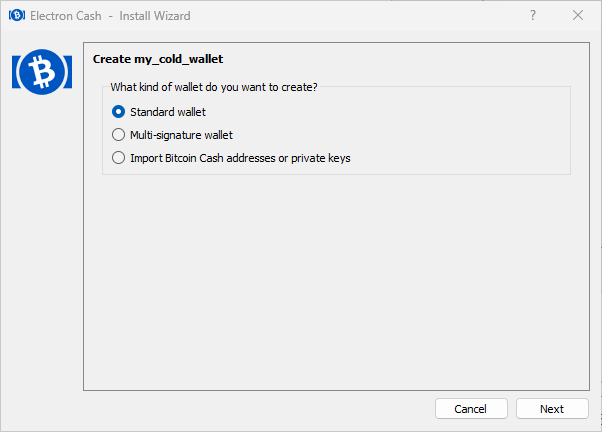This screenshot has height=432, width=602.
Task: Choose the Multi-signature wallet radio button
Action: [118, 135]
